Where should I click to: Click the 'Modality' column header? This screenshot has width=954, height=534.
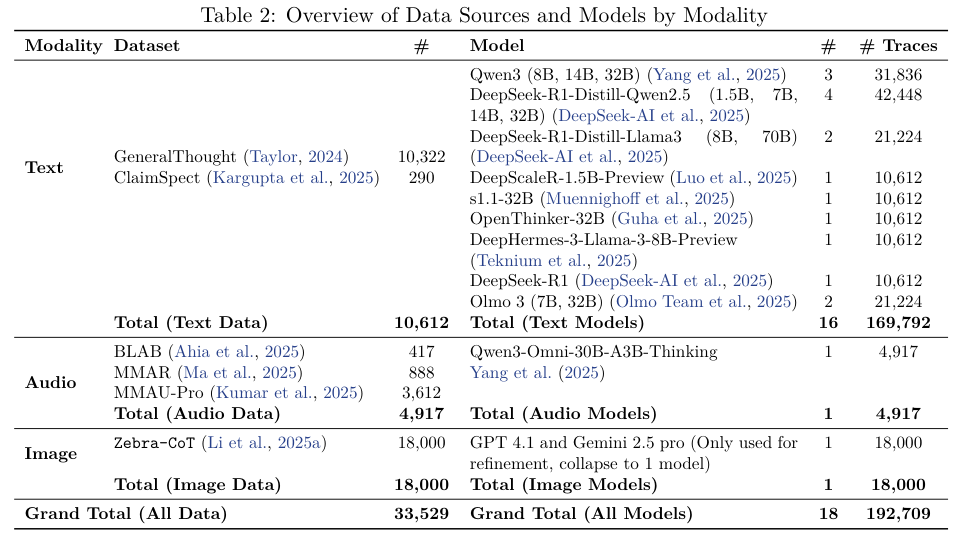pos(63,46)
